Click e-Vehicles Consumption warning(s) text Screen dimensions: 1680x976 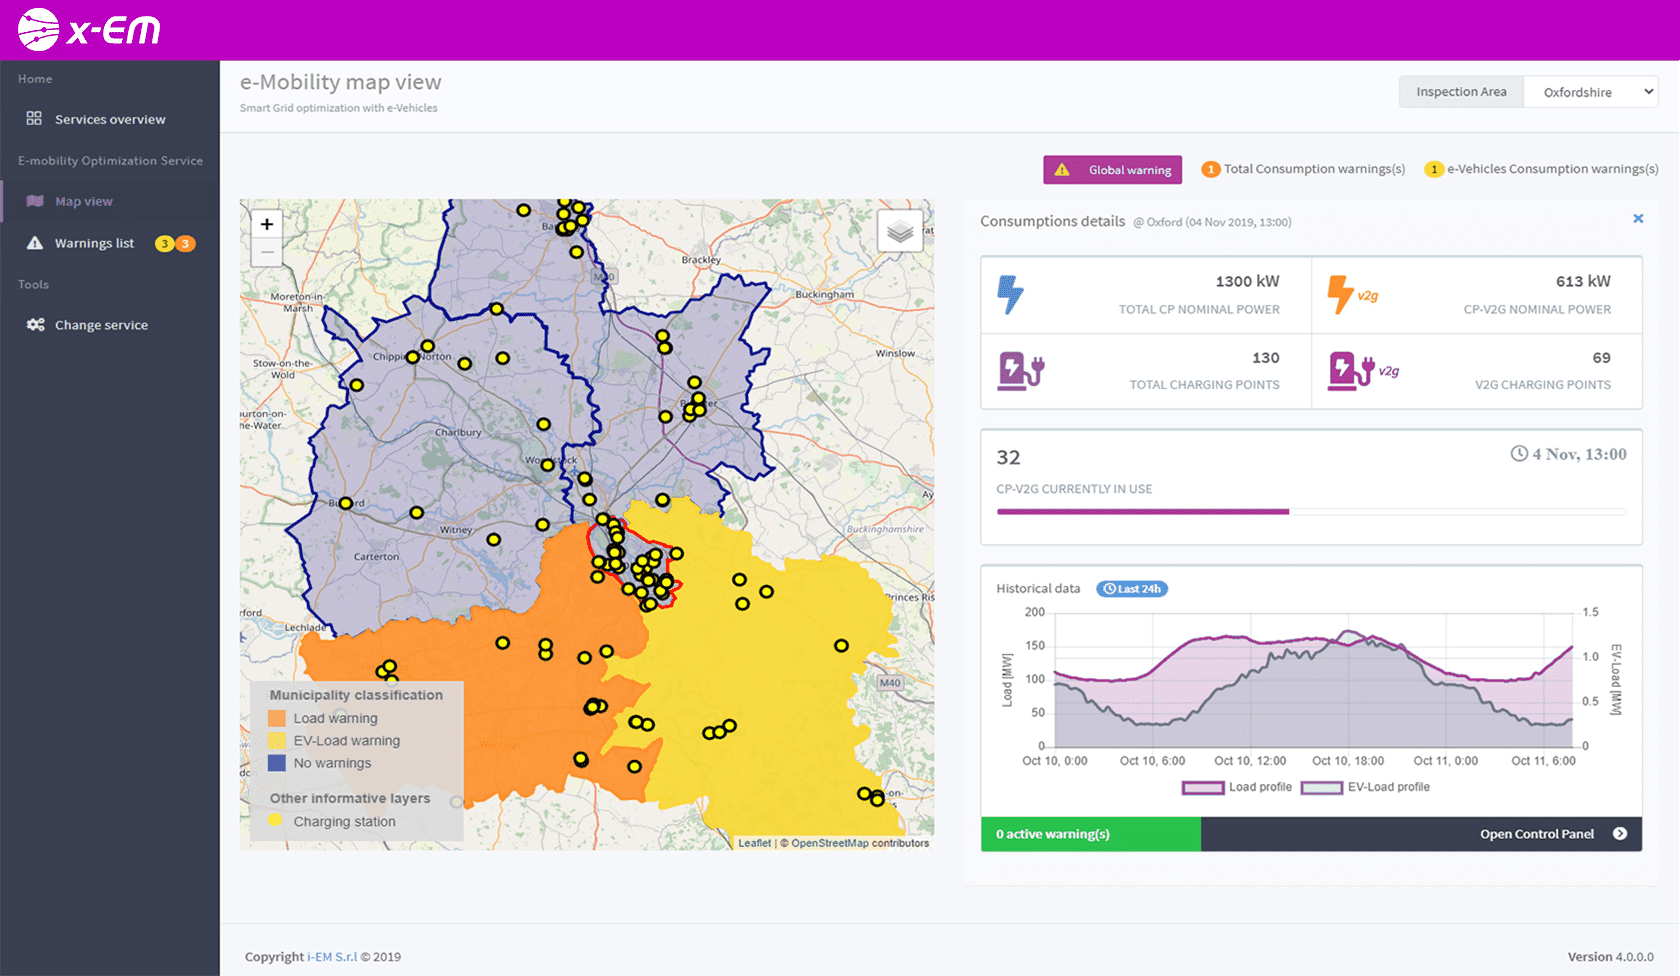pyautogui.click(x=1552, y=169)
